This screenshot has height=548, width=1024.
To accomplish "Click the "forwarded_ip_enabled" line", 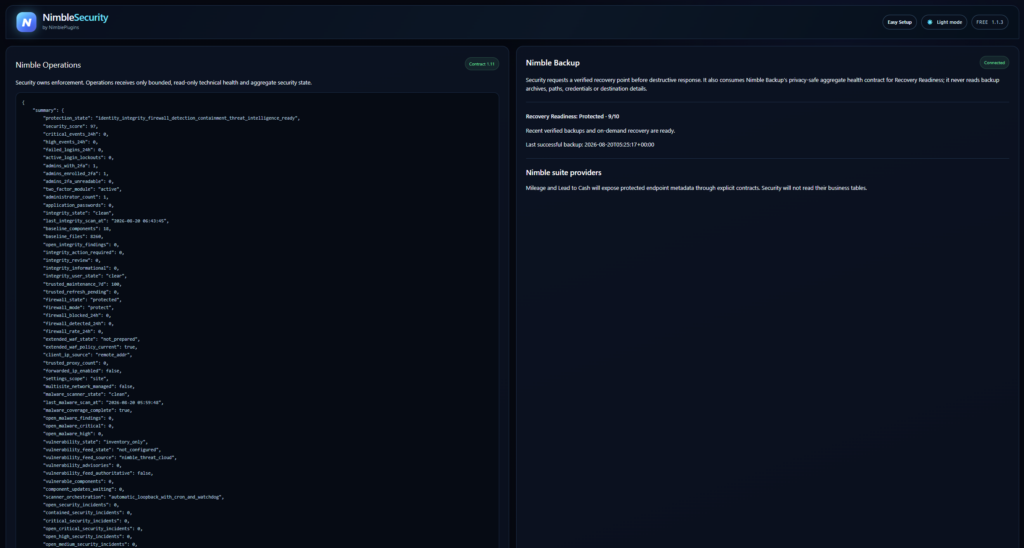I will (x=84, y=371).
